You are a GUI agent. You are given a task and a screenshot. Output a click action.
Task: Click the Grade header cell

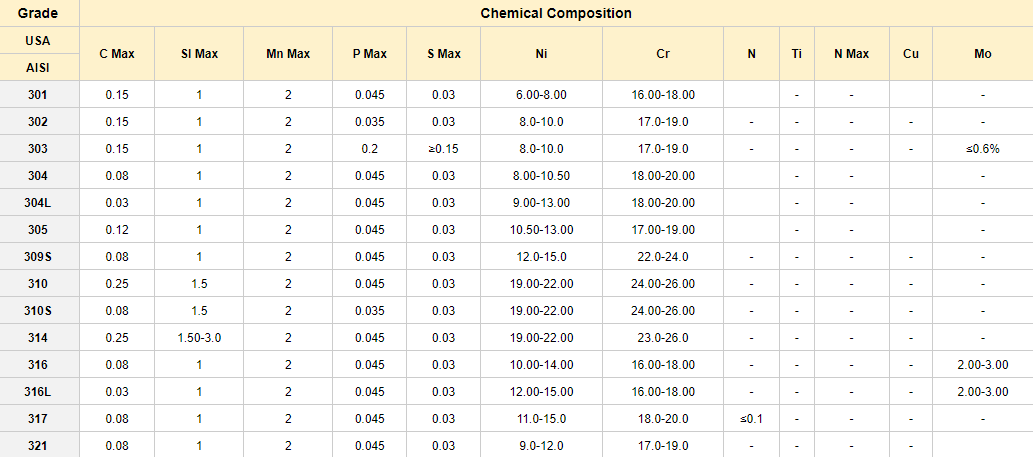(x=39, y=14)
